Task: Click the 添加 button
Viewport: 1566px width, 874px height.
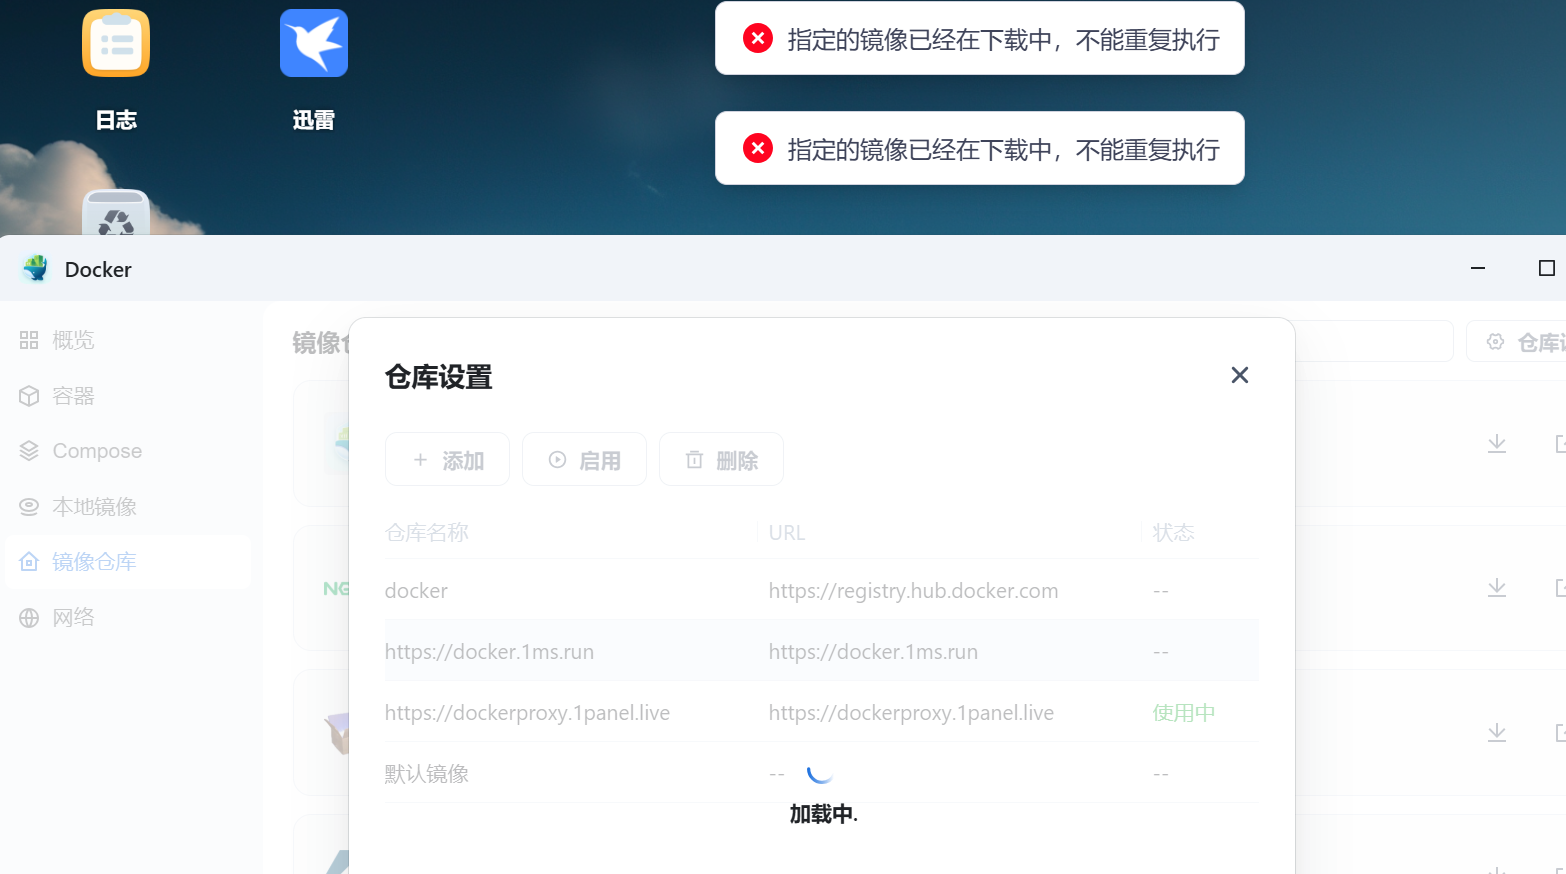Action: 447,459
